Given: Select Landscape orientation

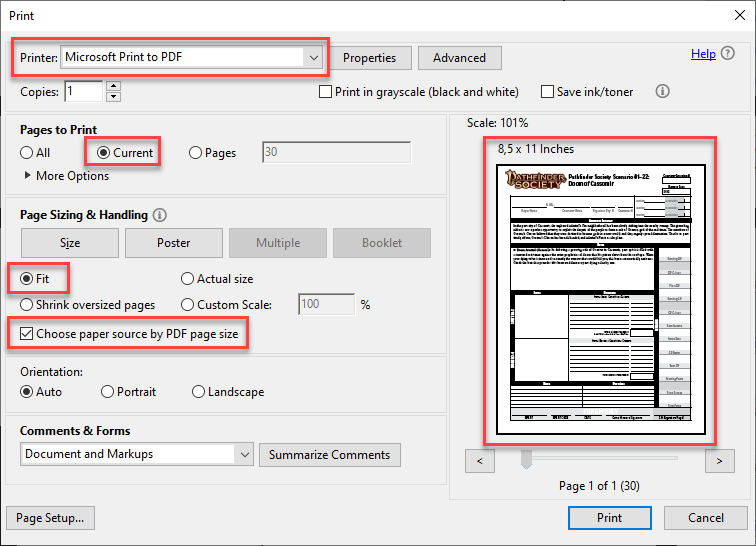Looking at the screenshot, I should click(x=198, y=392).
